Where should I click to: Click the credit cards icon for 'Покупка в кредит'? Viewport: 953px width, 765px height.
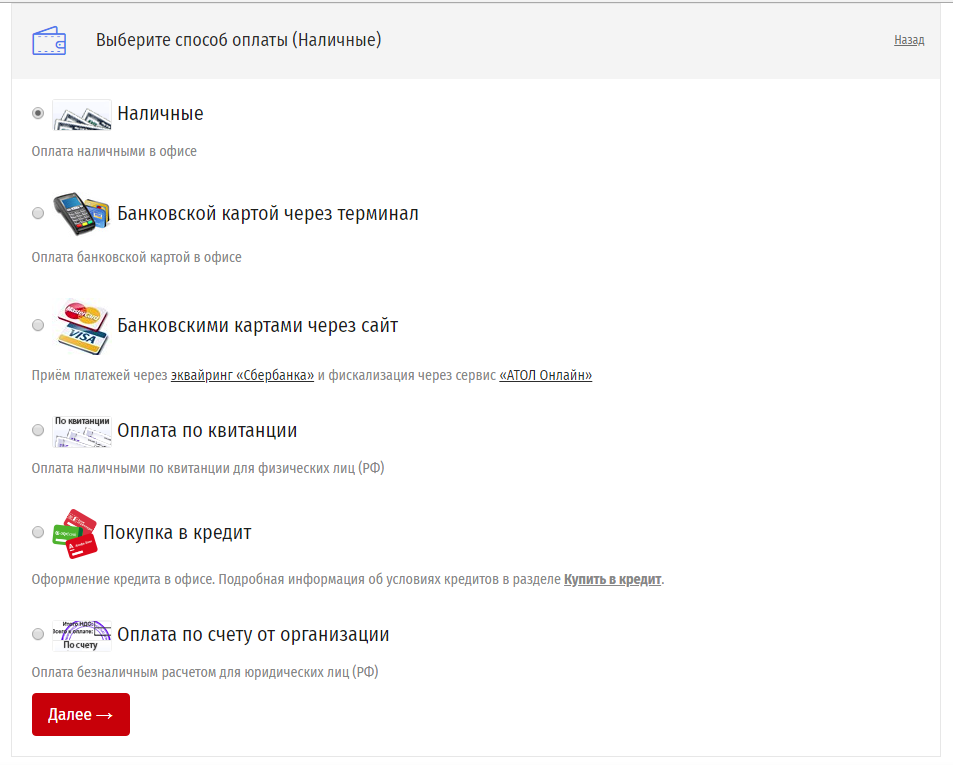75,533
